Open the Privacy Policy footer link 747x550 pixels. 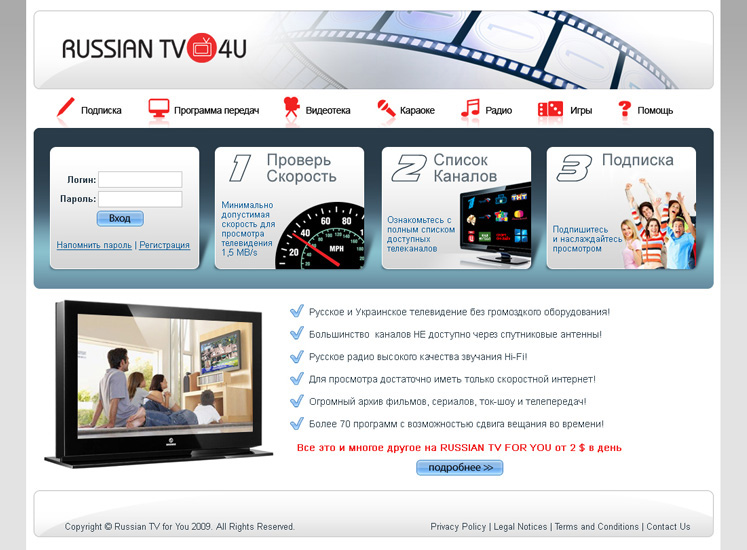pyautogui.click(x=458, y=527)
